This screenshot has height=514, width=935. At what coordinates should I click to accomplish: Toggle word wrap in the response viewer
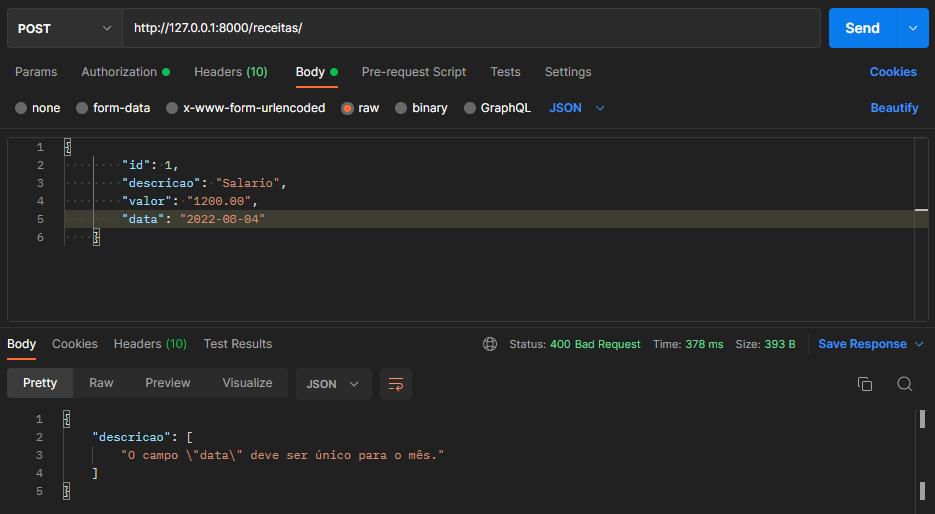[396, 384]
